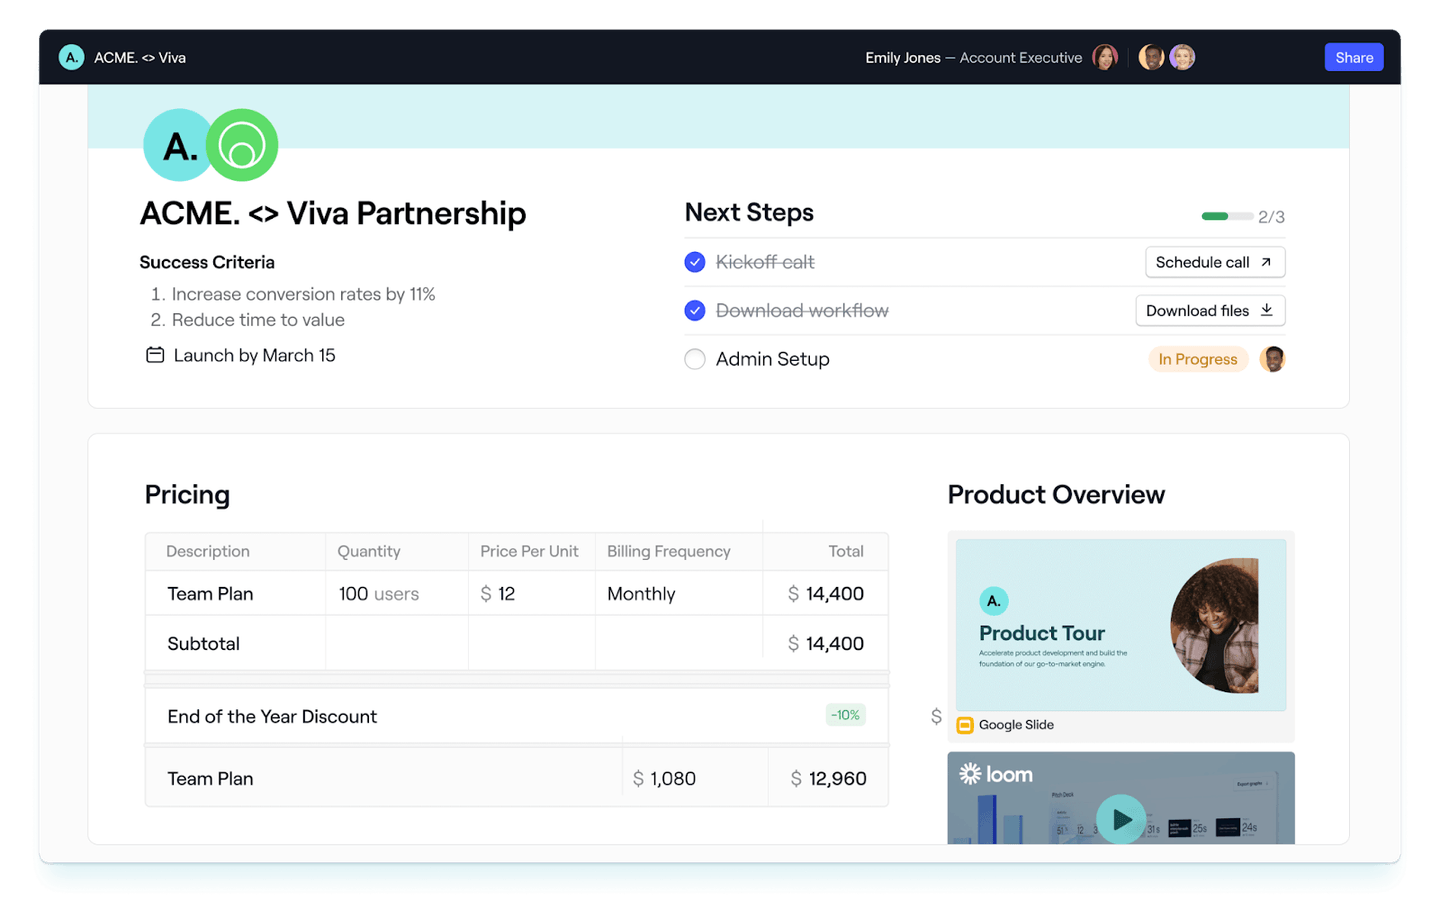Click 'Emily Jones — Account Executive' text

coord(974,57)
